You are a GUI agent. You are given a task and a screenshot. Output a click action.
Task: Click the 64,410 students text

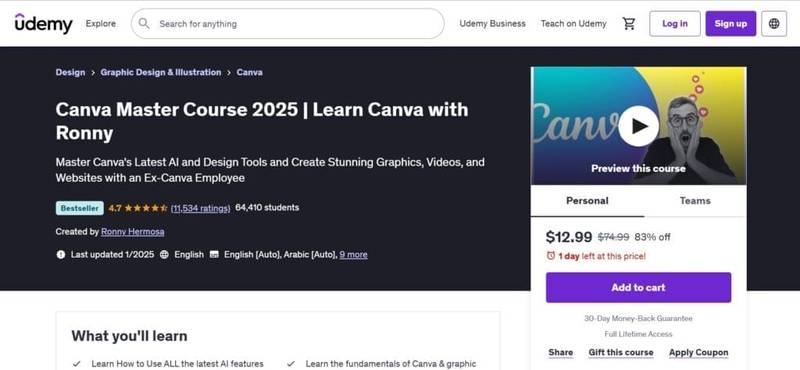[x=267, y=208]
